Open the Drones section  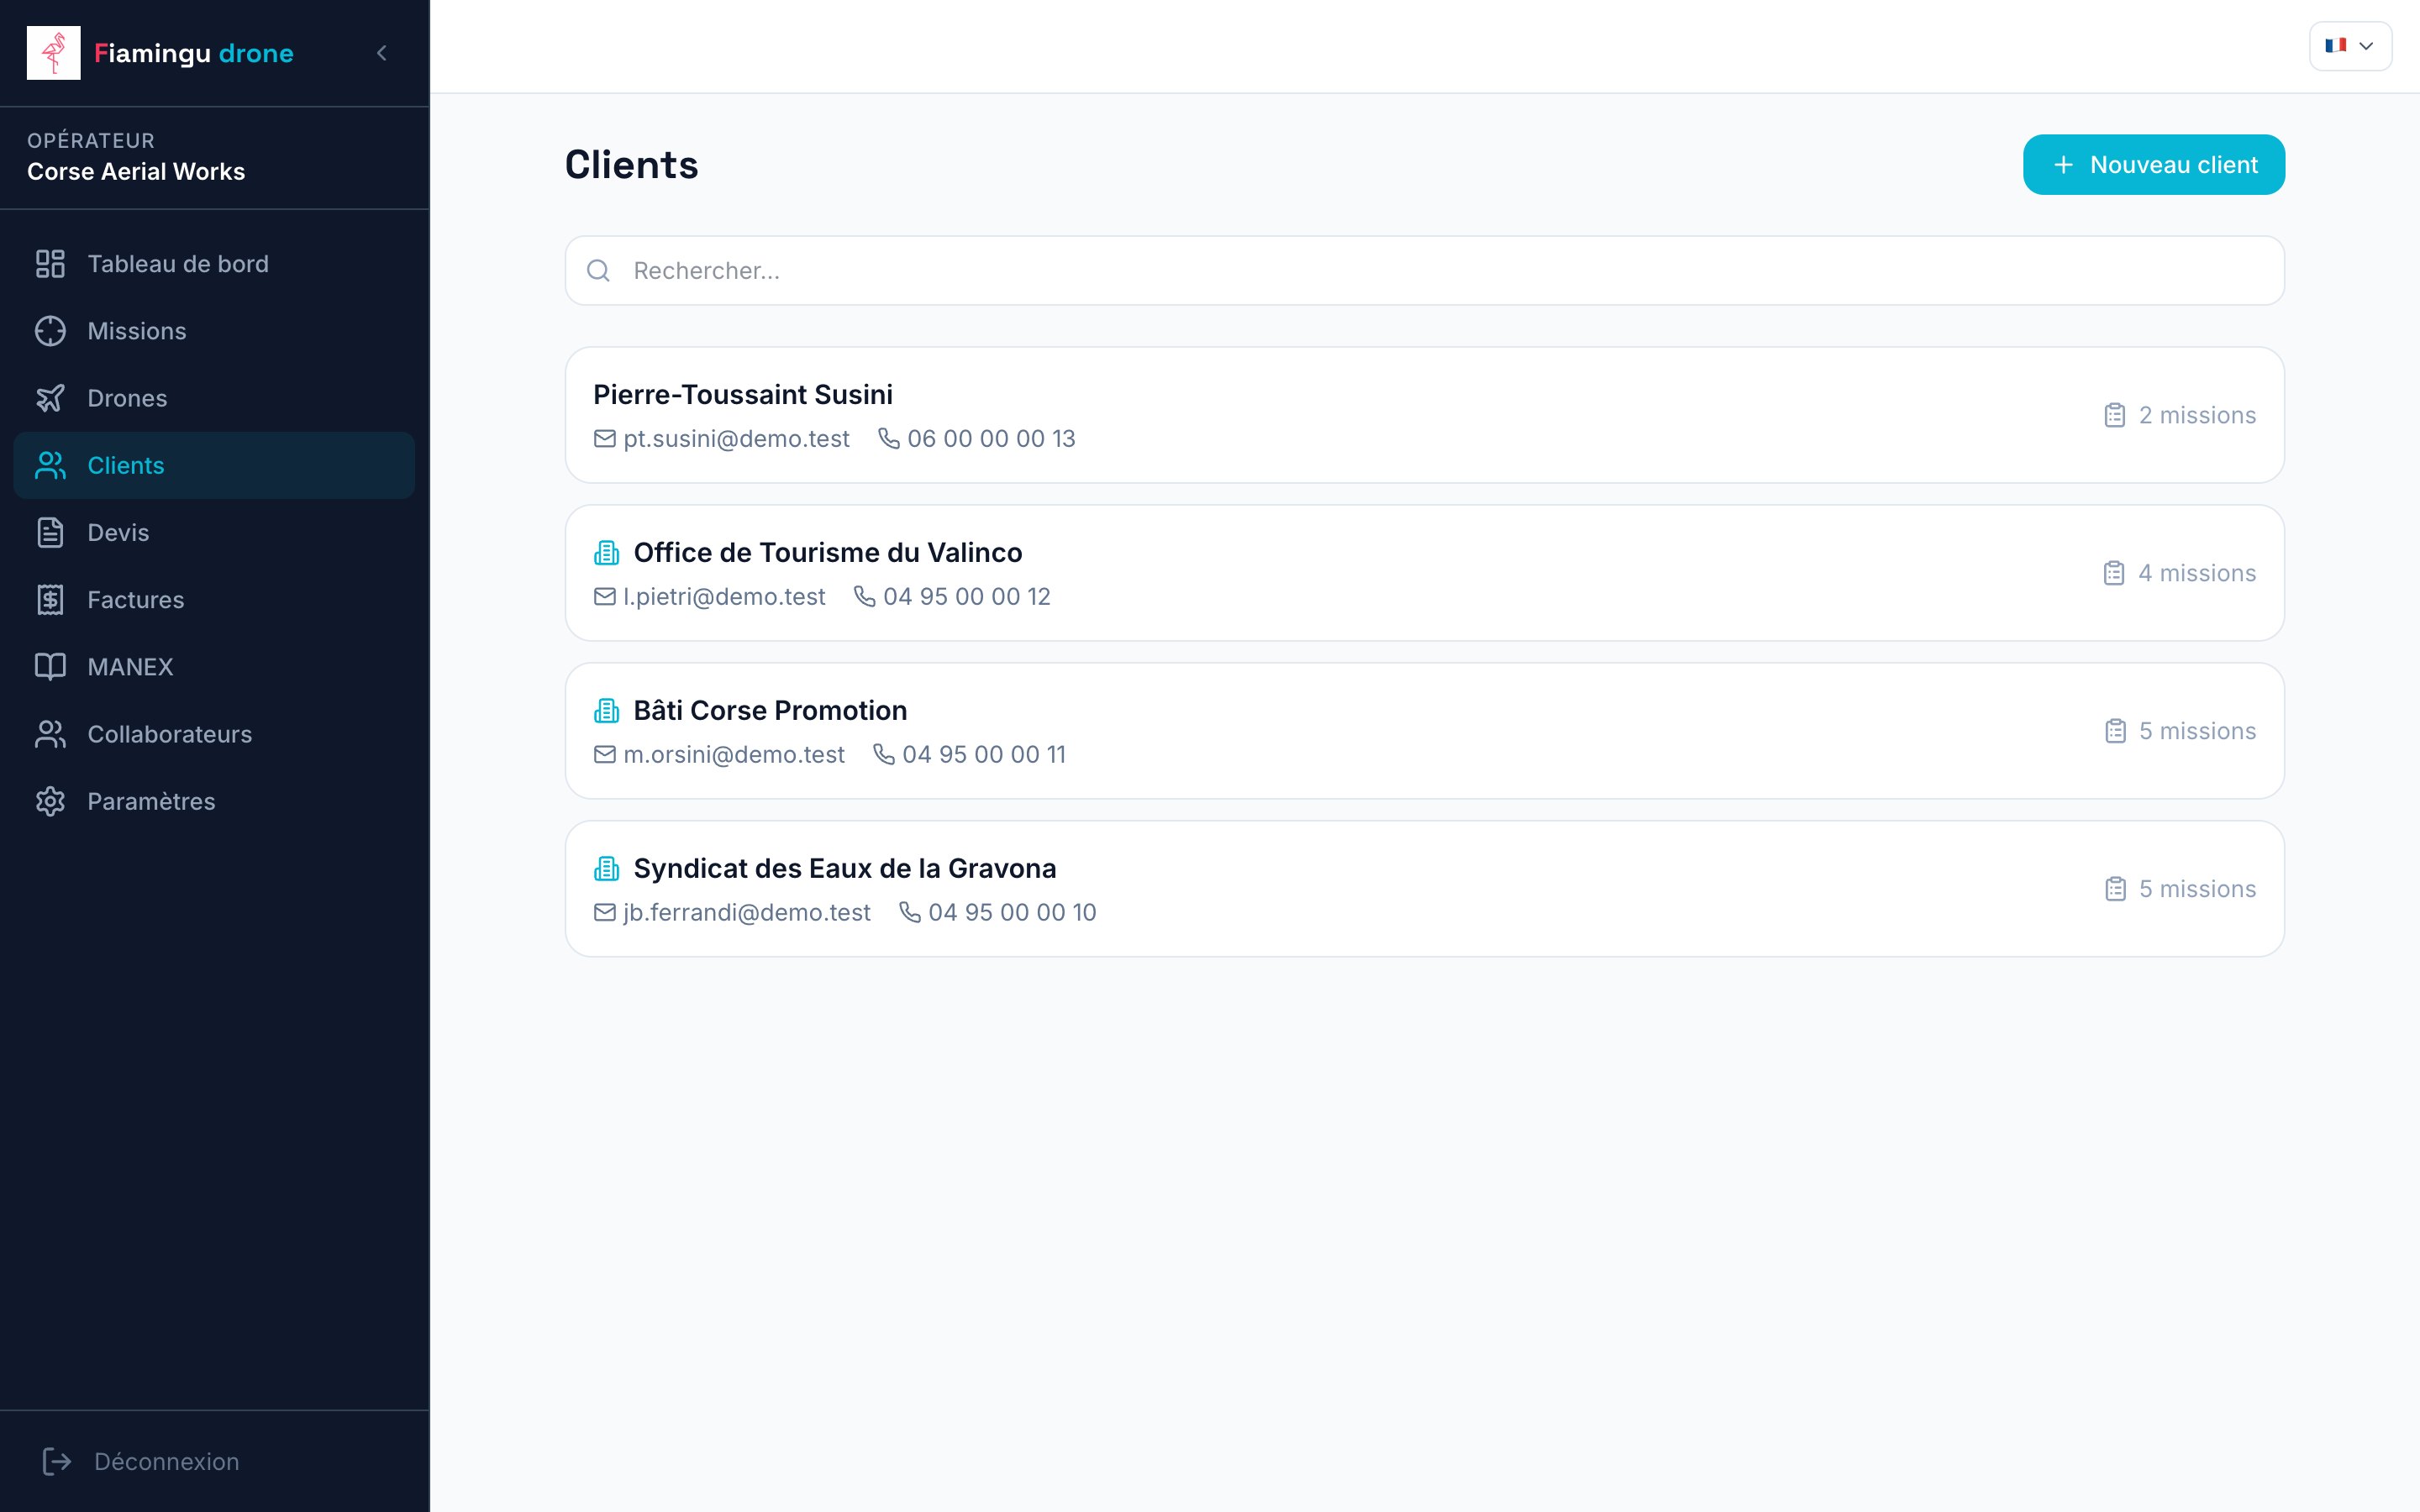coord(214,398)
